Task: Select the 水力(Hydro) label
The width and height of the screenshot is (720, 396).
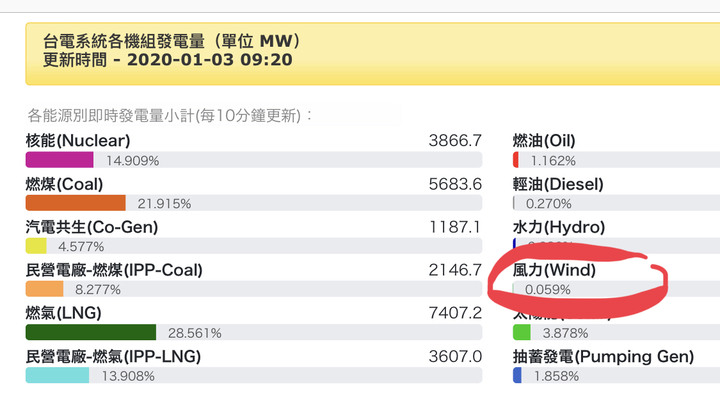Action: (559, 227)
